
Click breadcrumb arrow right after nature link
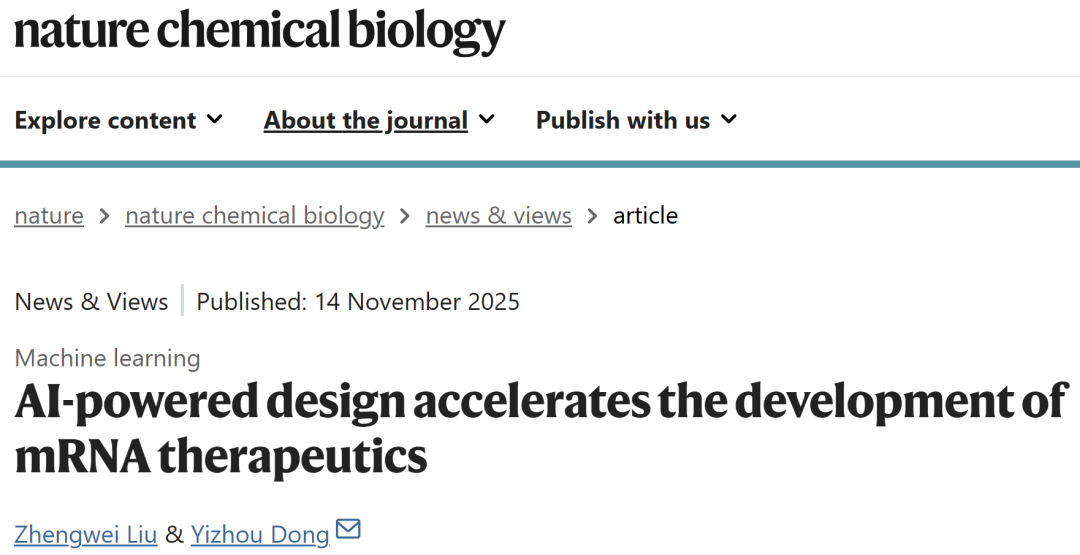tap(104, 216)
